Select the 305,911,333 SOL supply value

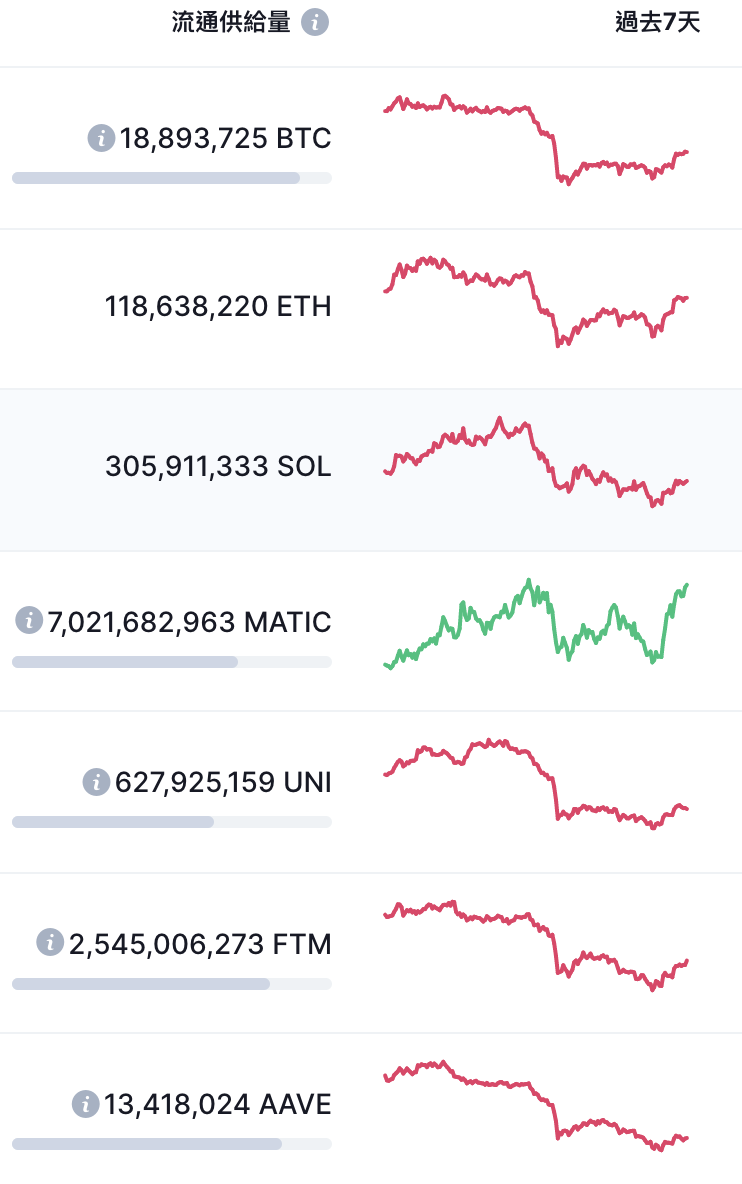click(x=218, y=467)
